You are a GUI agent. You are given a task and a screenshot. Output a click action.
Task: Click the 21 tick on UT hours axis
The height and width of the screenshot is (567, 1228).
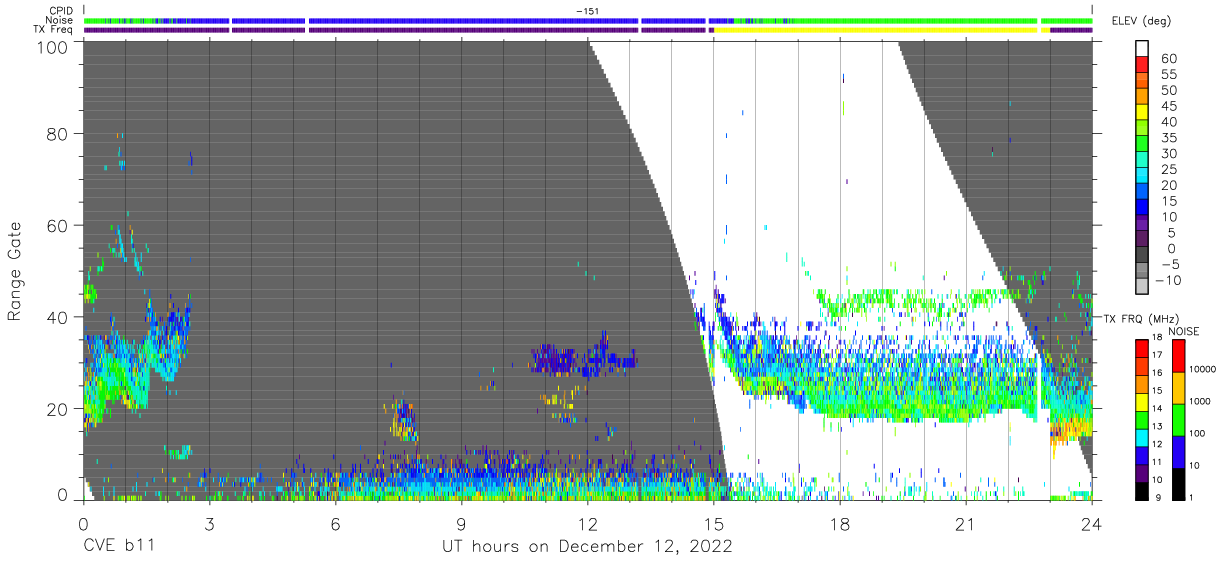[966, 523]
